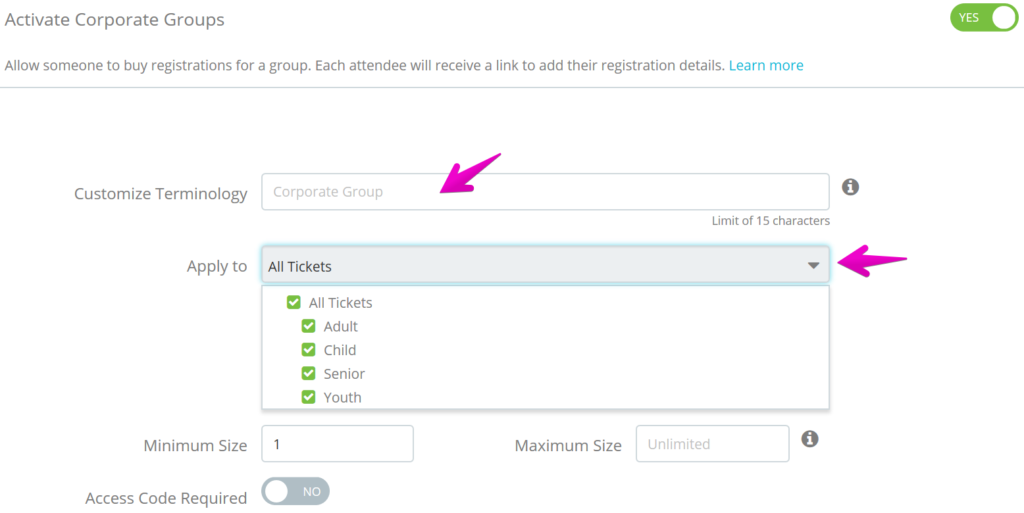1024x513 pixels.
Task: Select the Adult label in ticket list
Action: [x=341, y=326]
